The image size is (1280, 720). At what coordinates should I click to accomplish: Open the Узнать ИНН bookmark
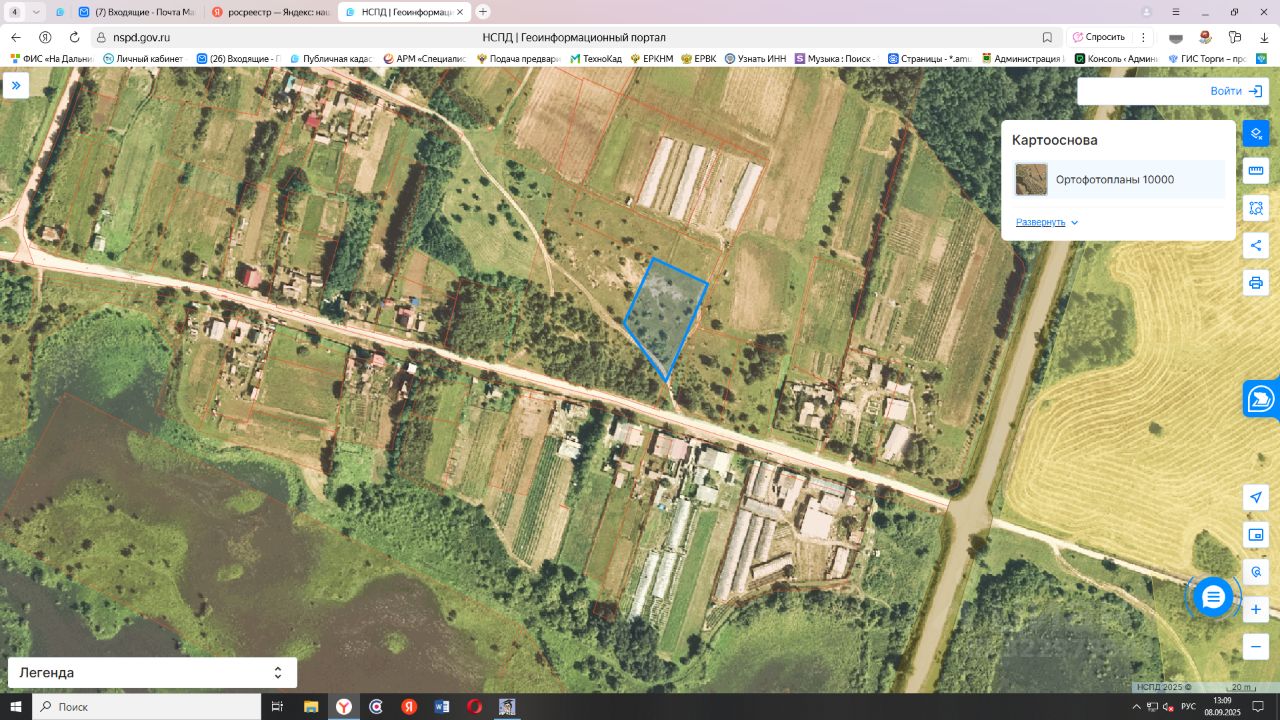(755, 59)
